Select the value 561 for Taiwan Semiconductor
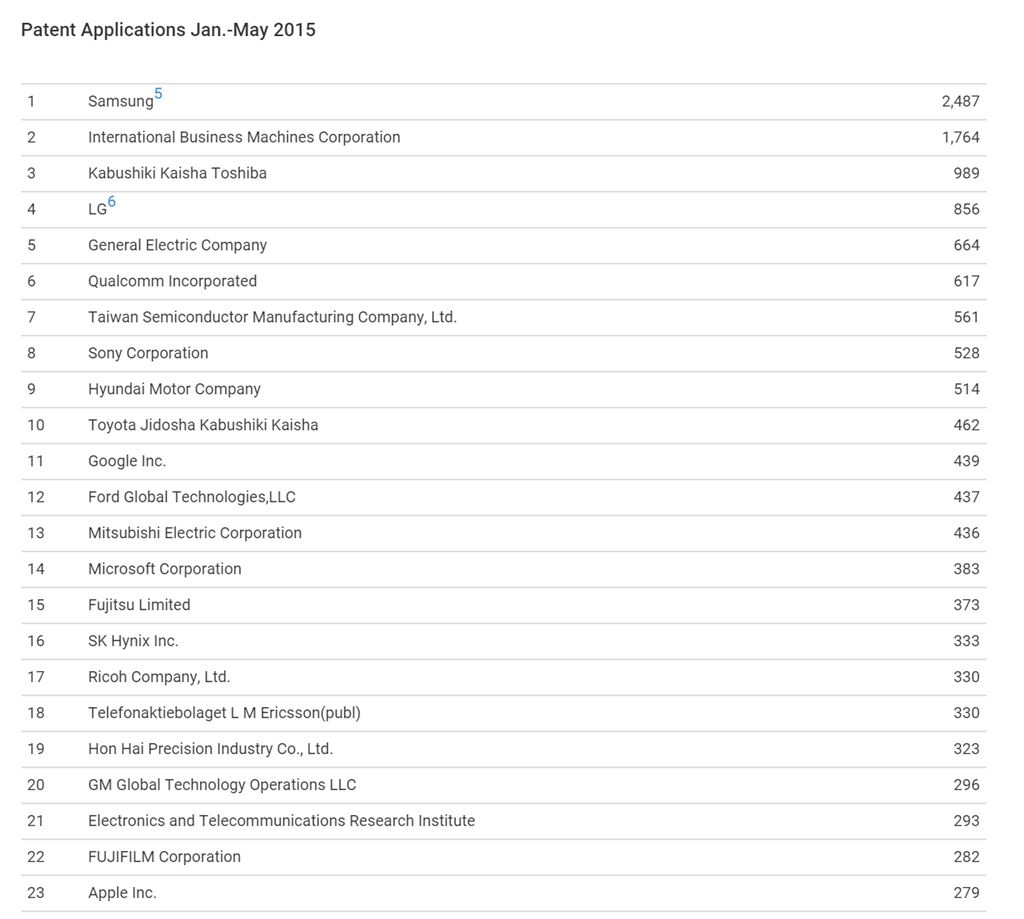The image size is (1024, 919). (967, 317)
